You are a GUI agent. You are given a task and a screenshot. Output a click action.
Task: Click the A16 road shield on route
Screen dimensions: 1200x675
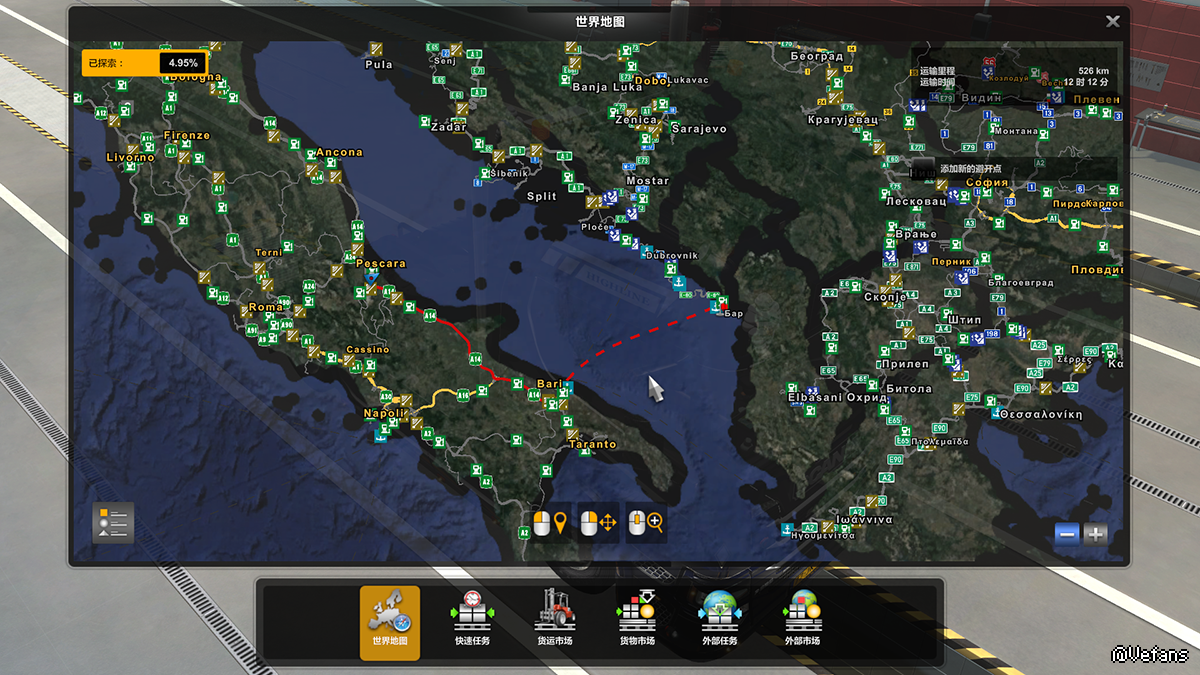[x=463, y=396]
